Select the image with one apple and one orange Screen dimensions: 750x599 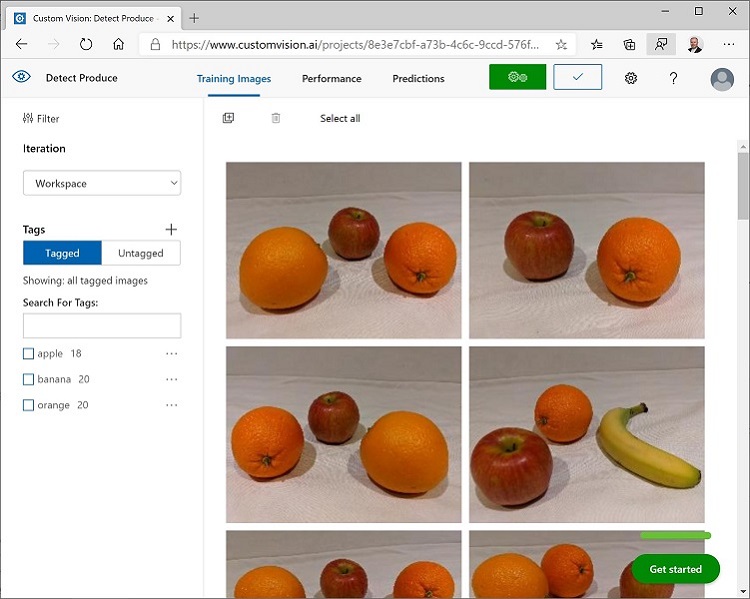[x=586, y=250]
